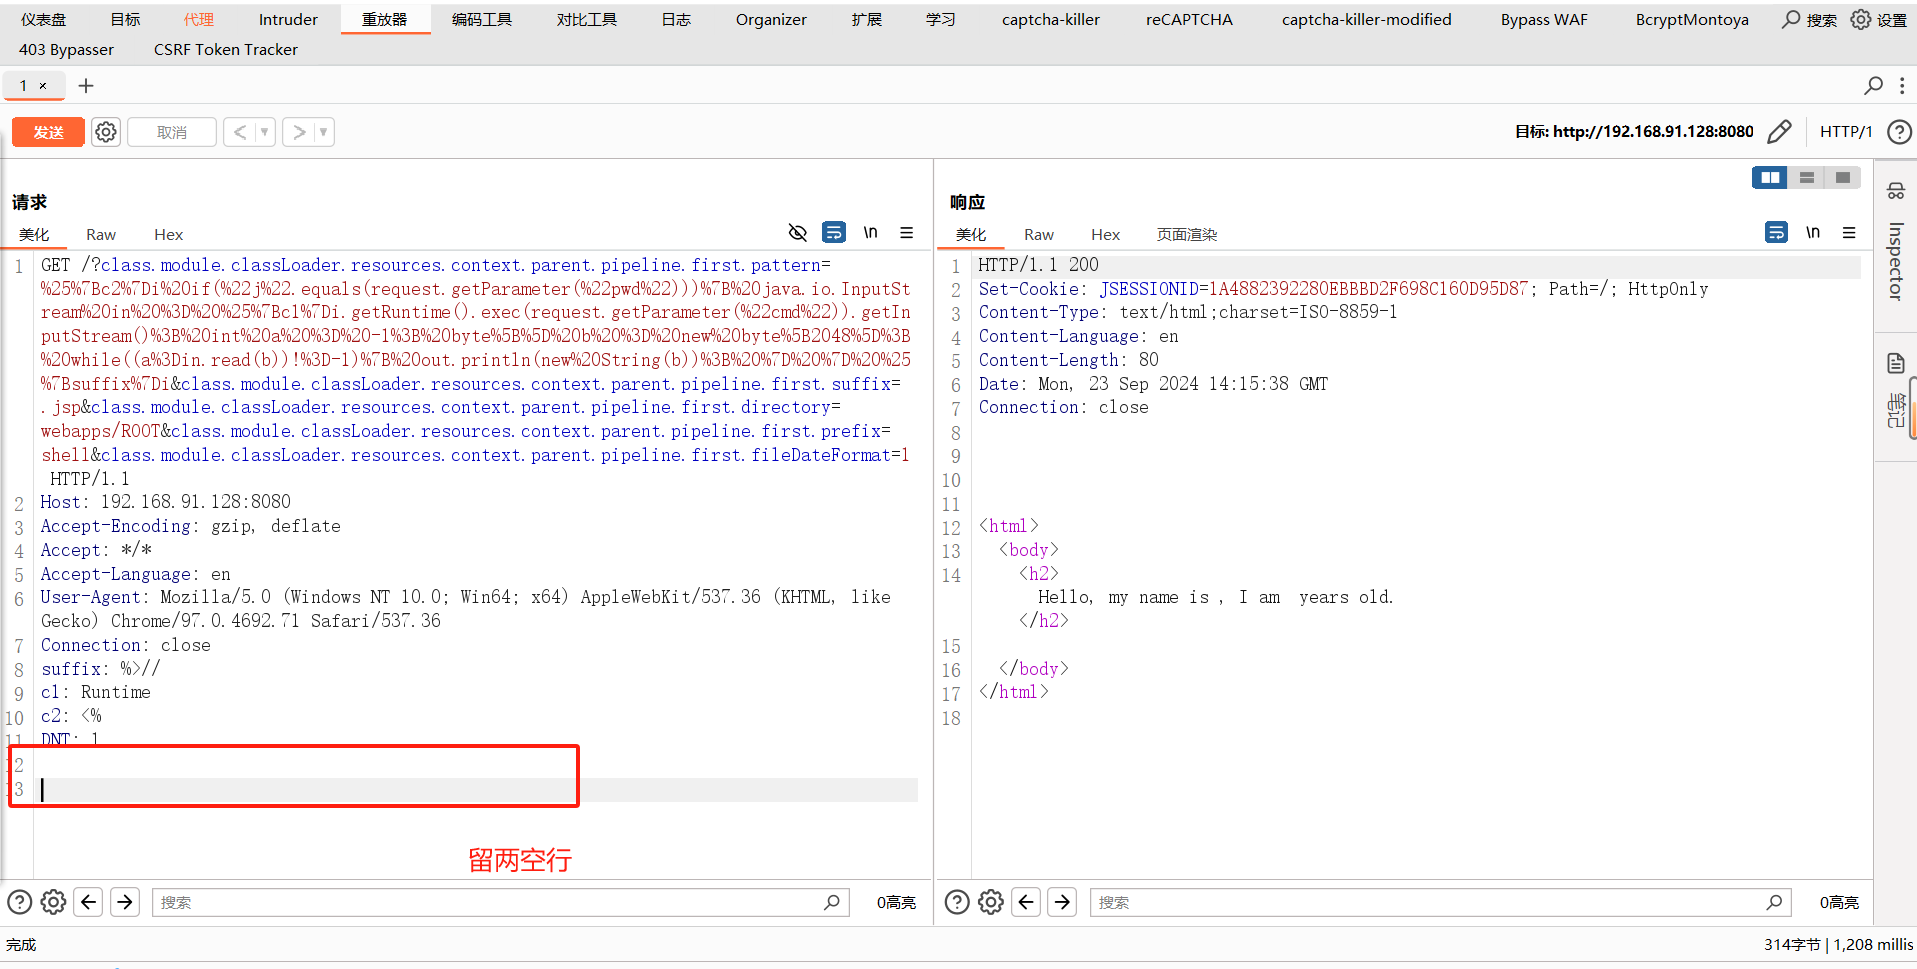Go back to previous request in history
This screenshot has width=1917, height=969.
(240, 132)
